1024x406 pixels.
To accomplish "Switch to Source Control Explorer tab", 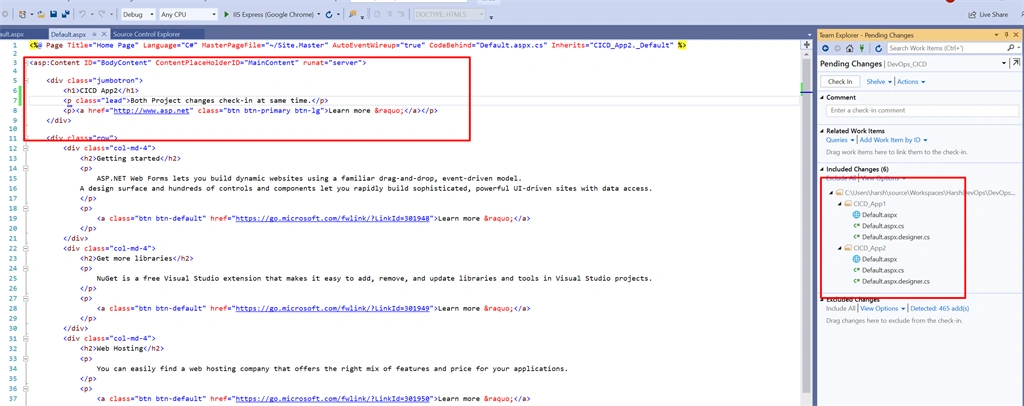I will click(x=146, y=34).
